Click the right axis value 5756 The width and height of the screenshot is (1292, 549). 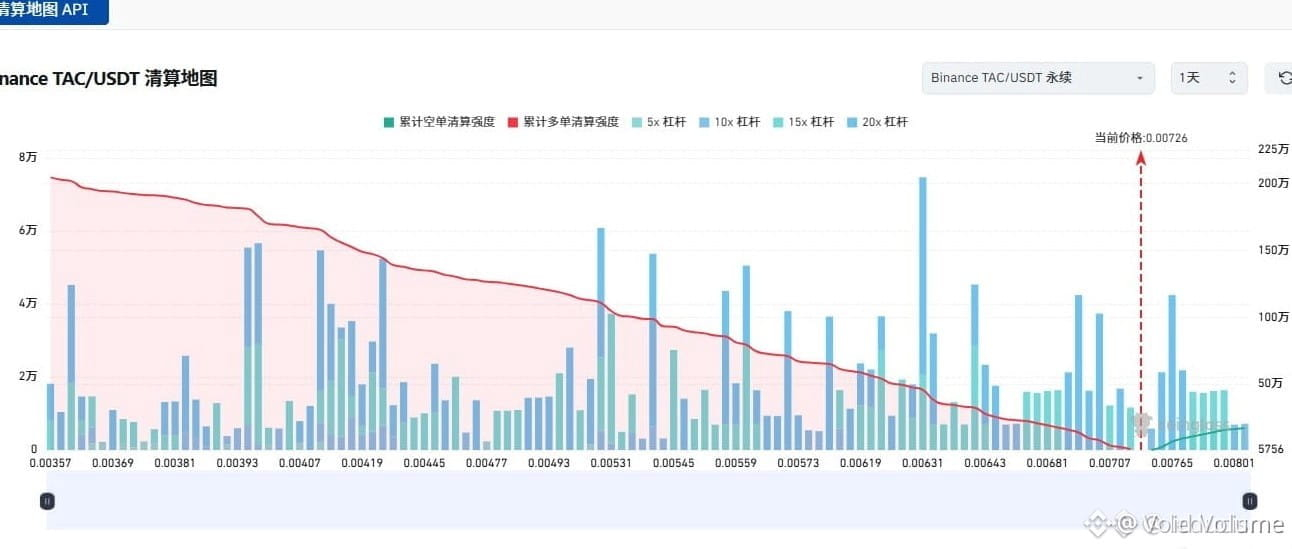(1271, 449)
